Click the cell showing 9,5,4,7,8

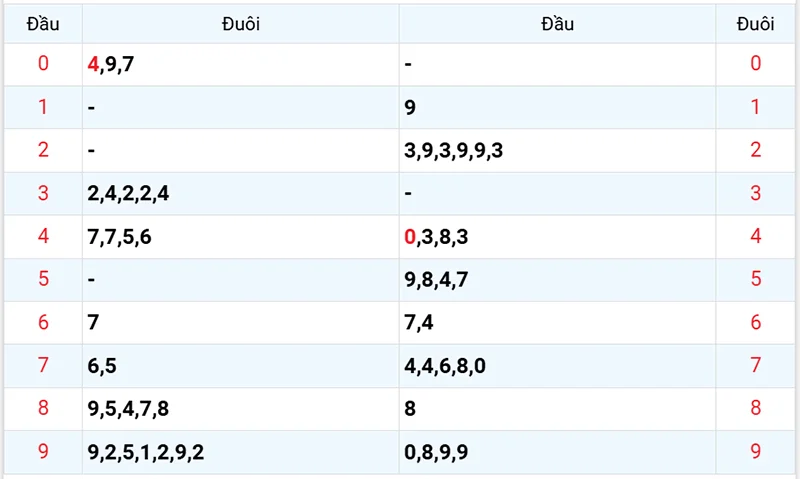click(x=241, y=409)
